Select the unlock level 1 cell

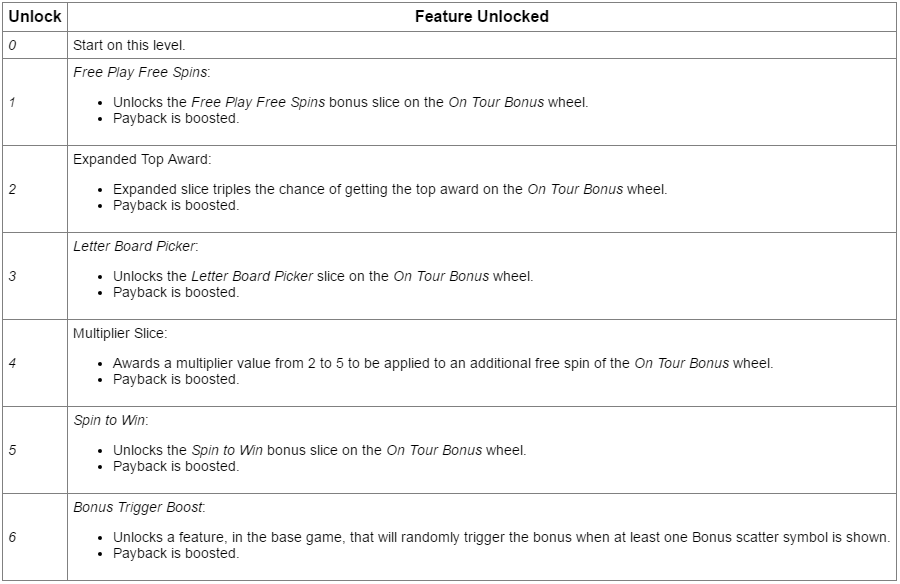(34, 102)
